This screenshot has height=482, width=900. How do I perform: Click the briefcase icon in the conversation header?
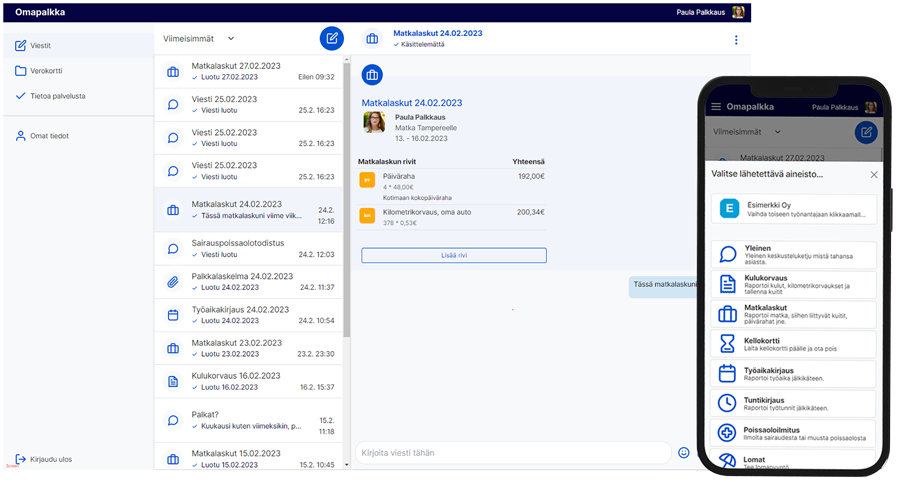[372, 39]
